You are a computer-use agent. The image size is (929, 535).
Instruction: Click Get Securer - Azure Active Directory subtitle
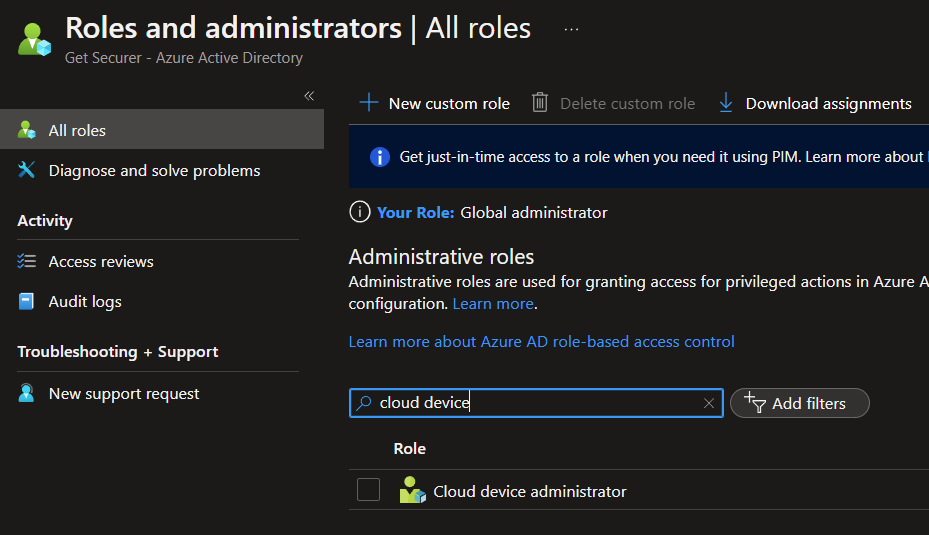tap(184, 57)
